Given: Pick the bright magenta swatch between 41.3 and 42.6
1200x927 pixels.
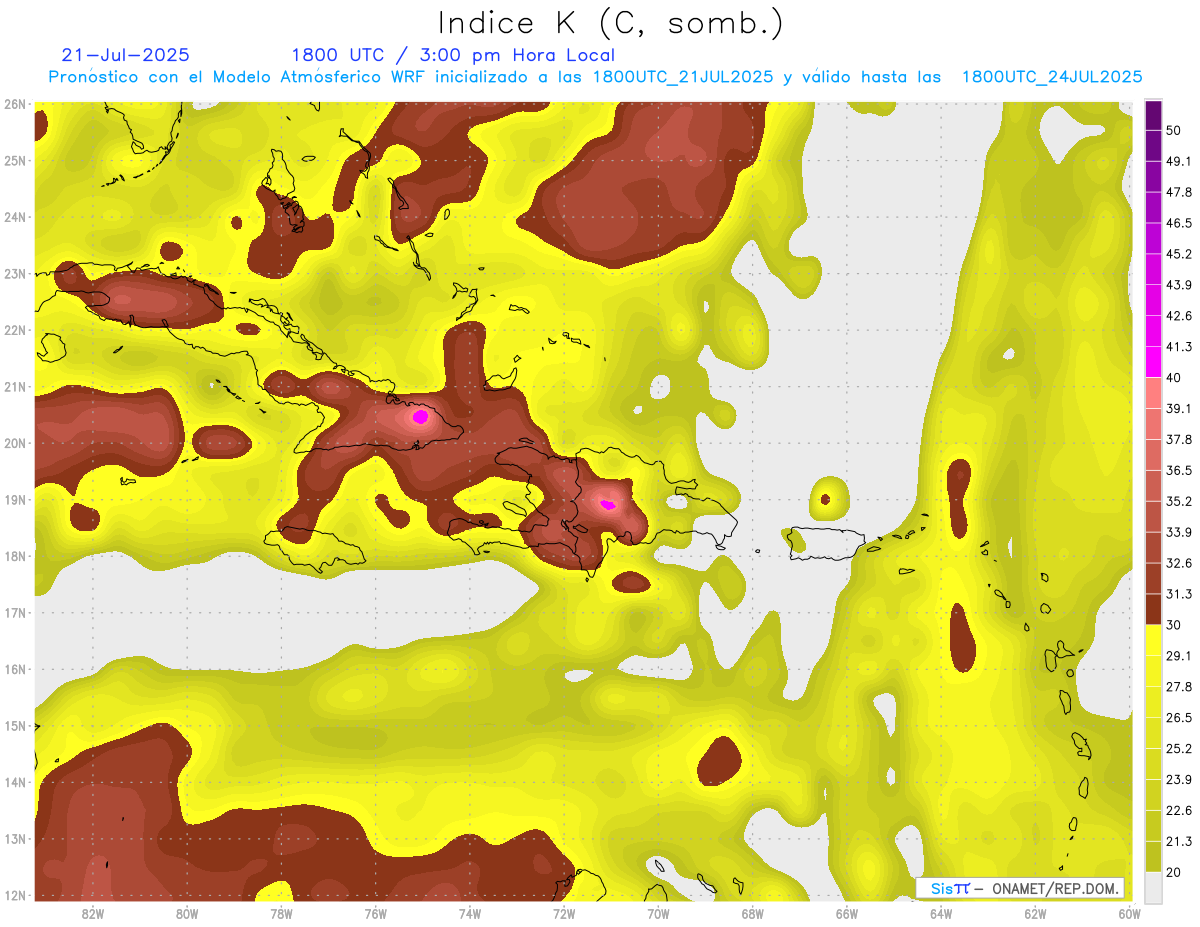Looking at the screenshot, I should (1153, 331).
